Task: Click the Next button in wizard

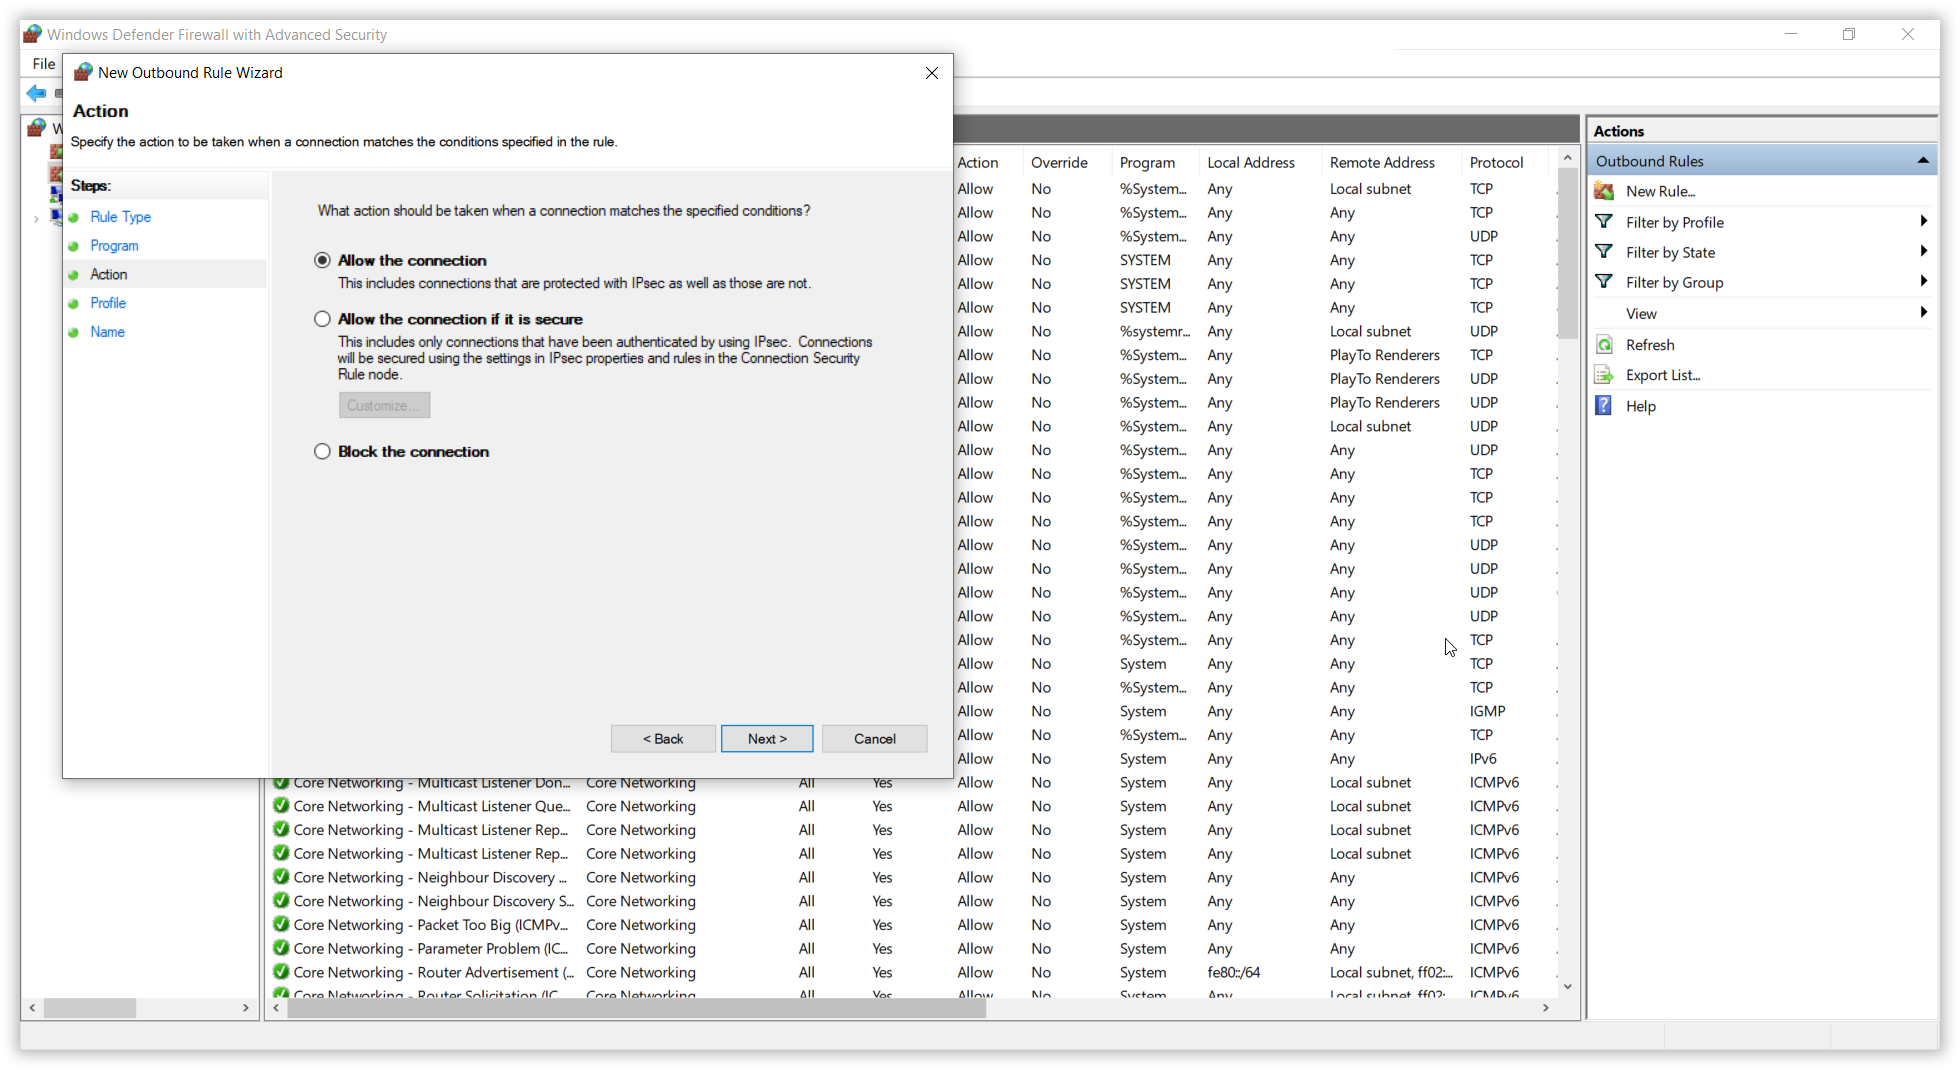Action: pos(767,739)
